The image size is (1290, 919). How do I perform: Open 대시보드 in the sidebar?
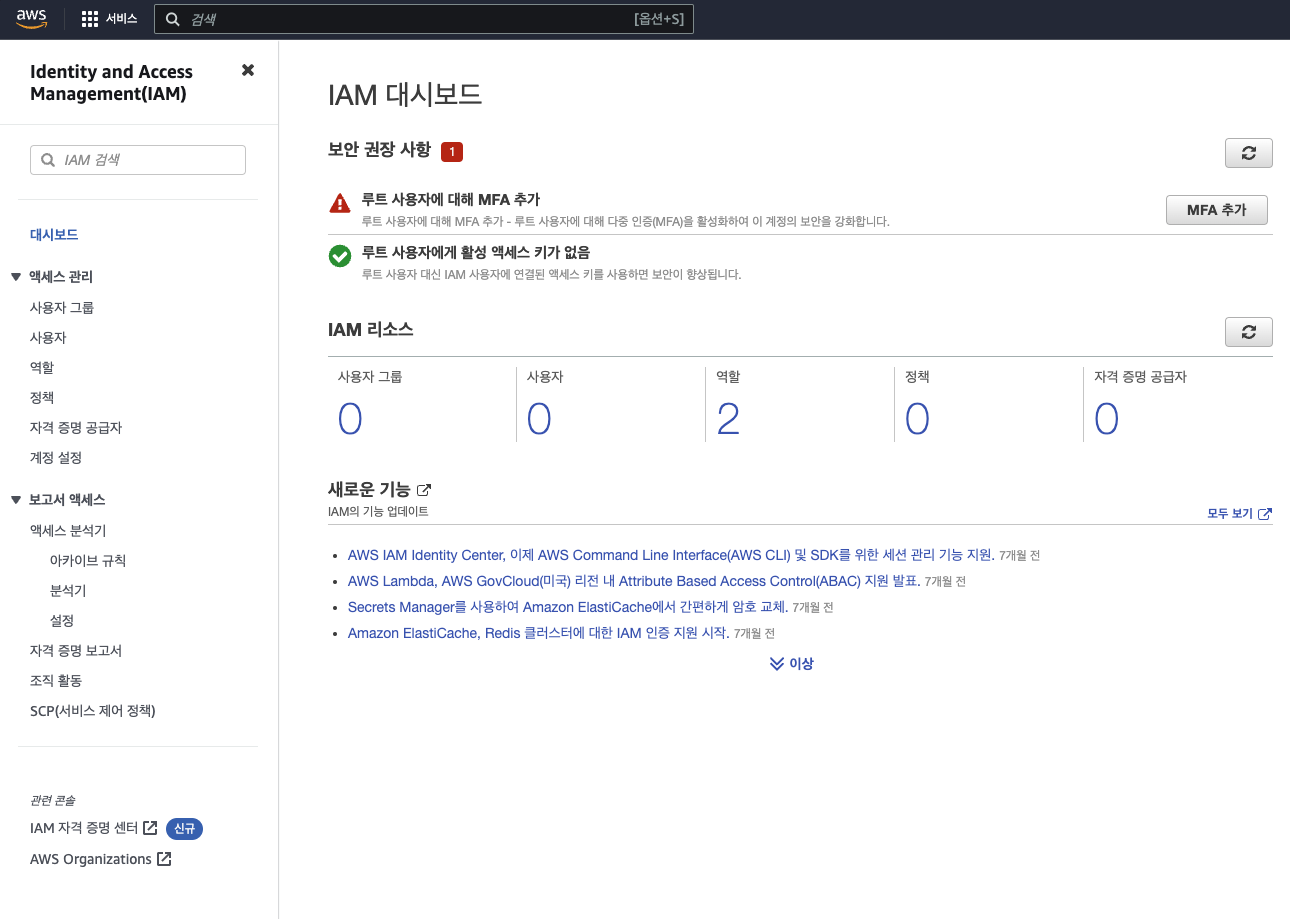54,235
